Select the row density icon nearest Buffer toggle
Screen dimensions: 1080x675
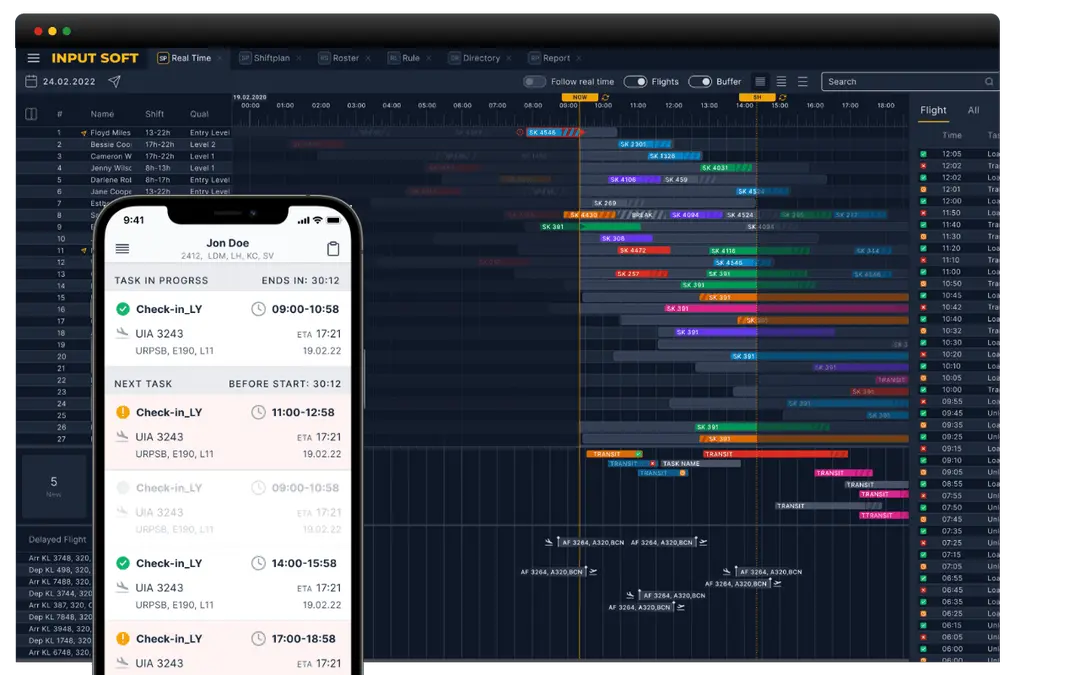(760, 82)
